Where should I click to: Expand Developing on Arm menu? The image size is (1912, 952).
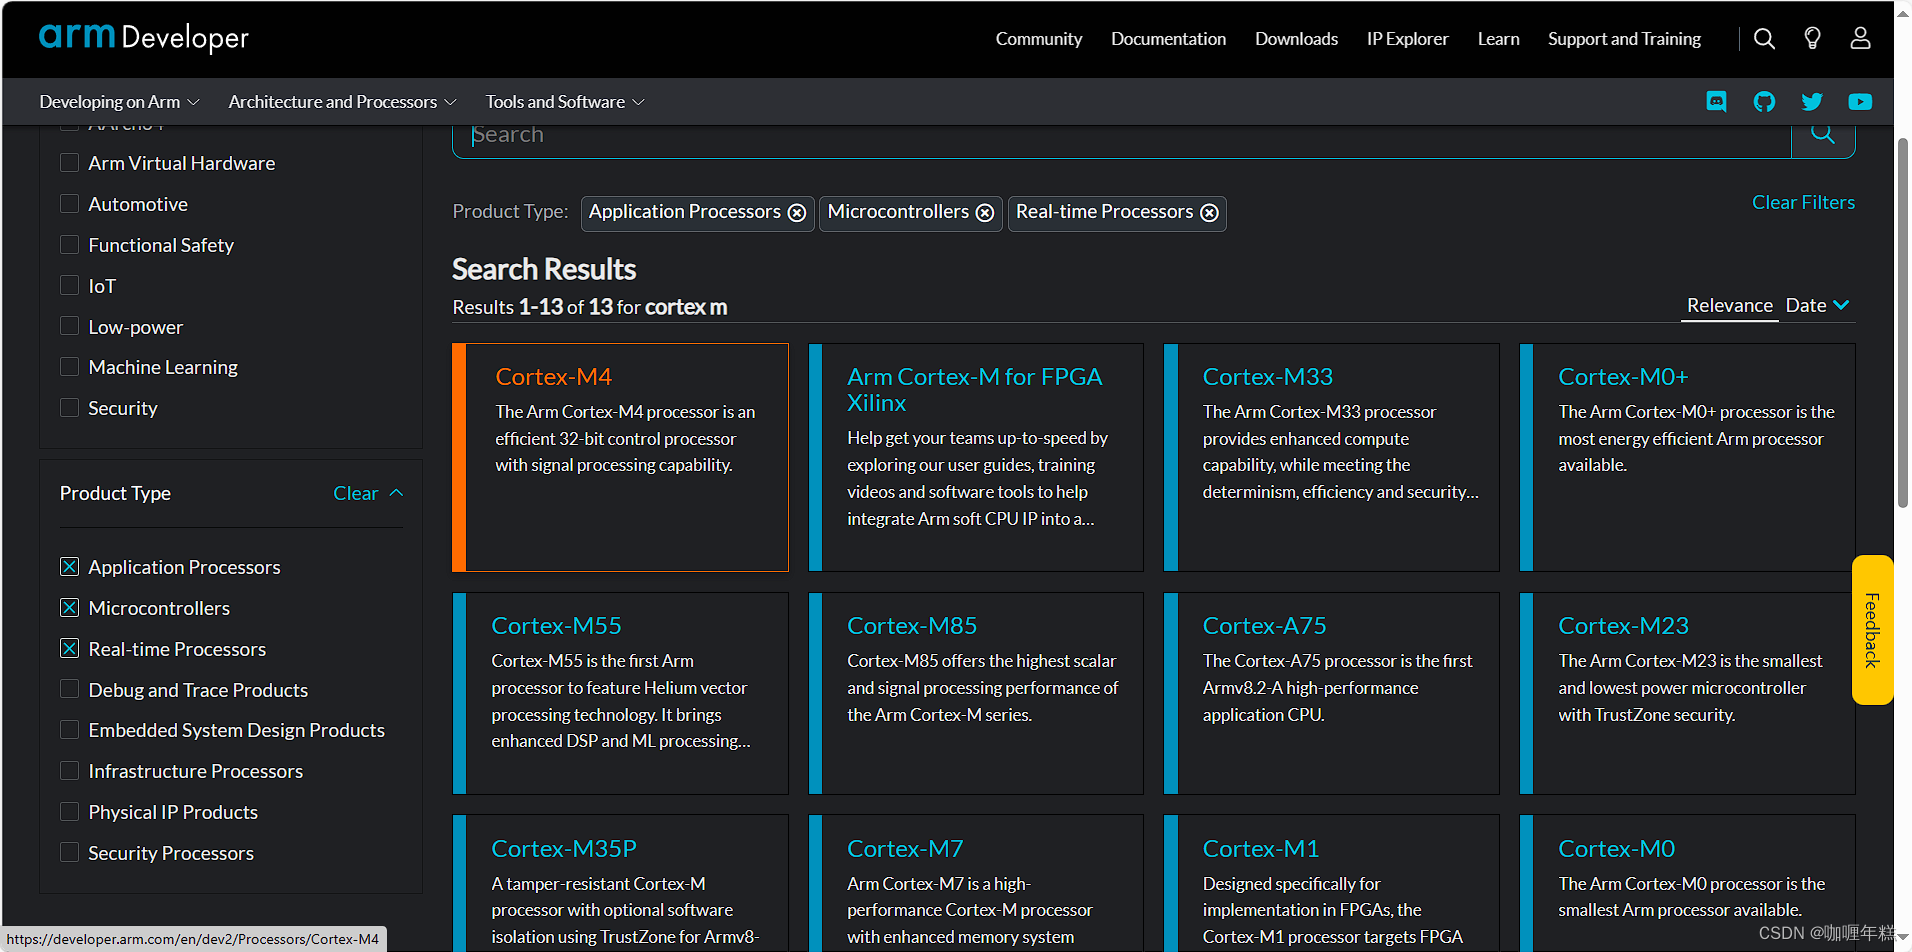119,102
